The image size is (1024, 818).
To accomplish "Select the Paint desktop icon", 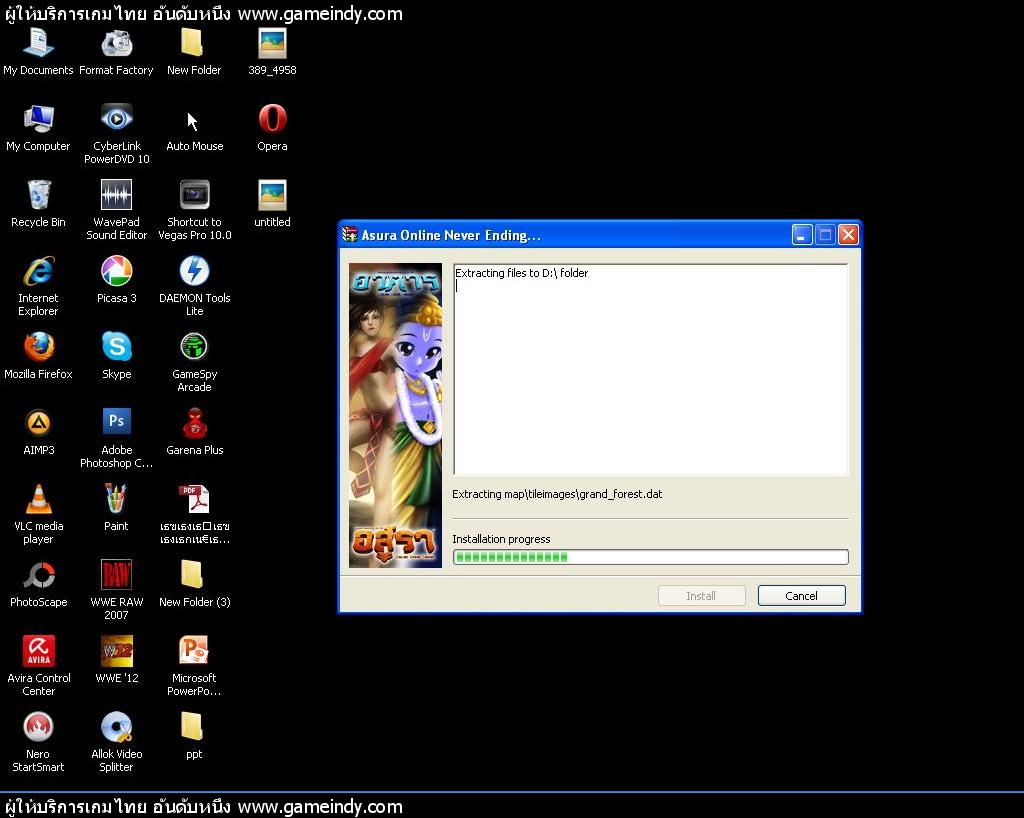I will 116,499.
